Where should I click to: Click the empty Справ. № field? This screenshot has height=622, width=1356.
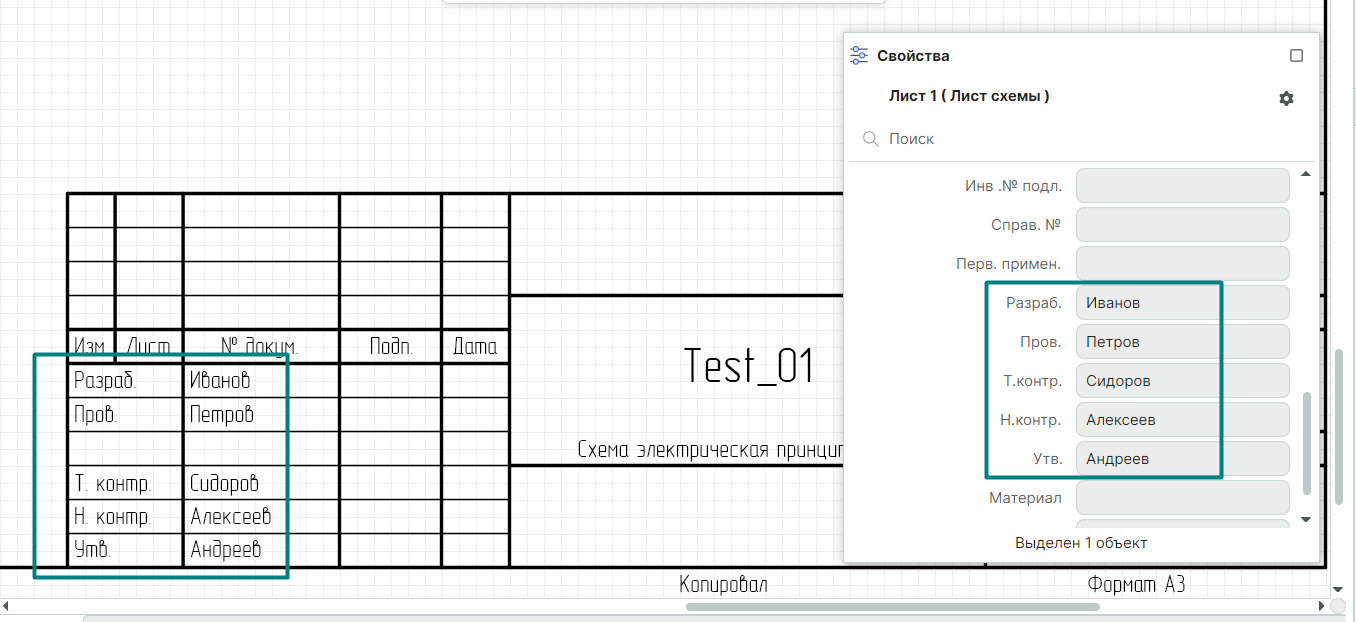pos(1182,225)
